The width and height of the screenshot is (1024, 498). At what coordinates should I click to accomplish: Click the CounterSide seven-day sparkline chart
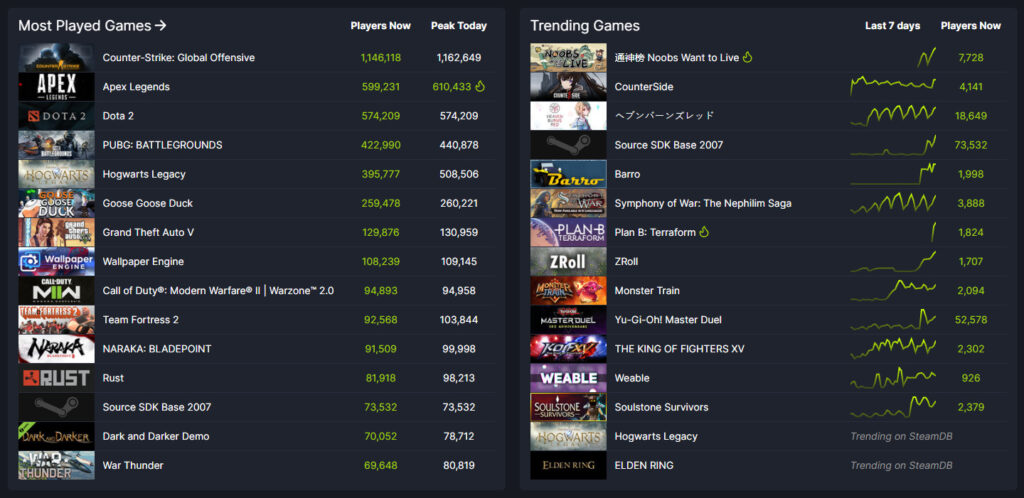pos(892,87)
